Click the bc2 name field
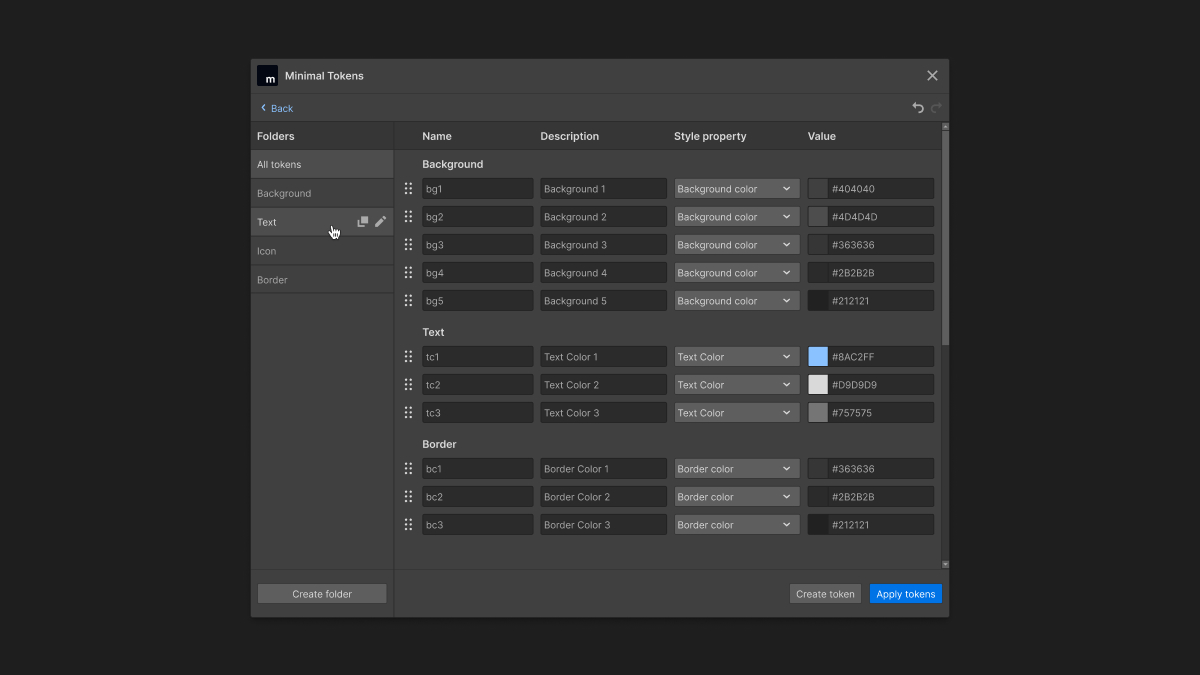Image resolution: width=1200 pixels, height=675 pixels. (478, 497)
